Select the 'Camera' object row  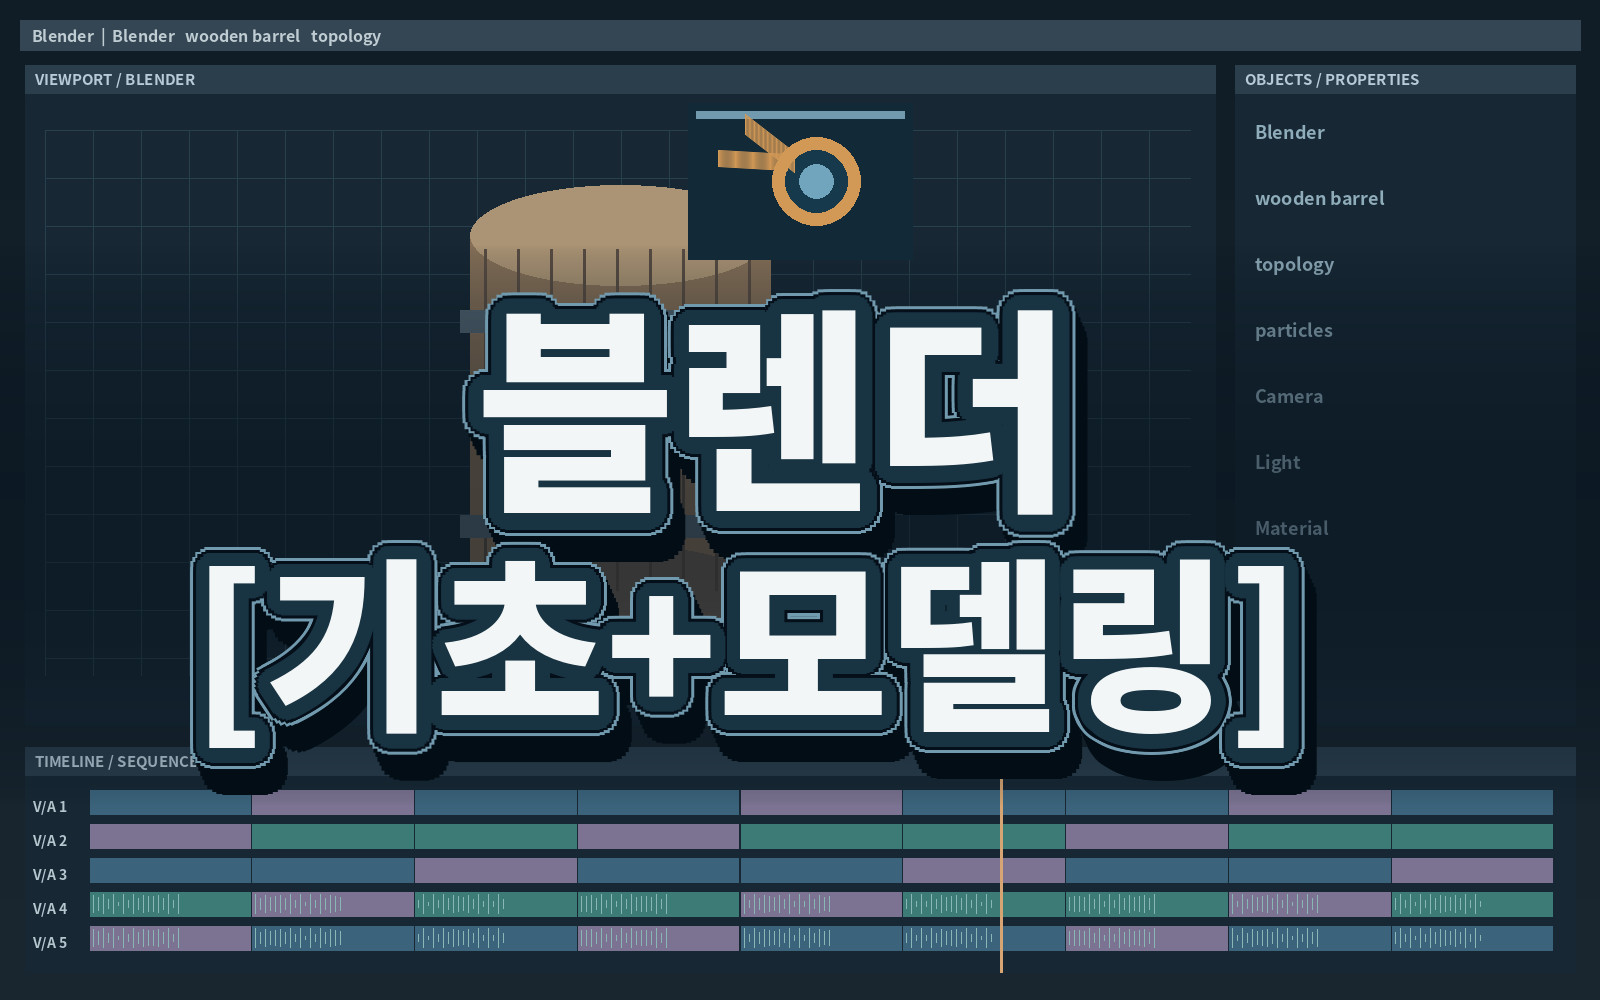[1288, 396]
